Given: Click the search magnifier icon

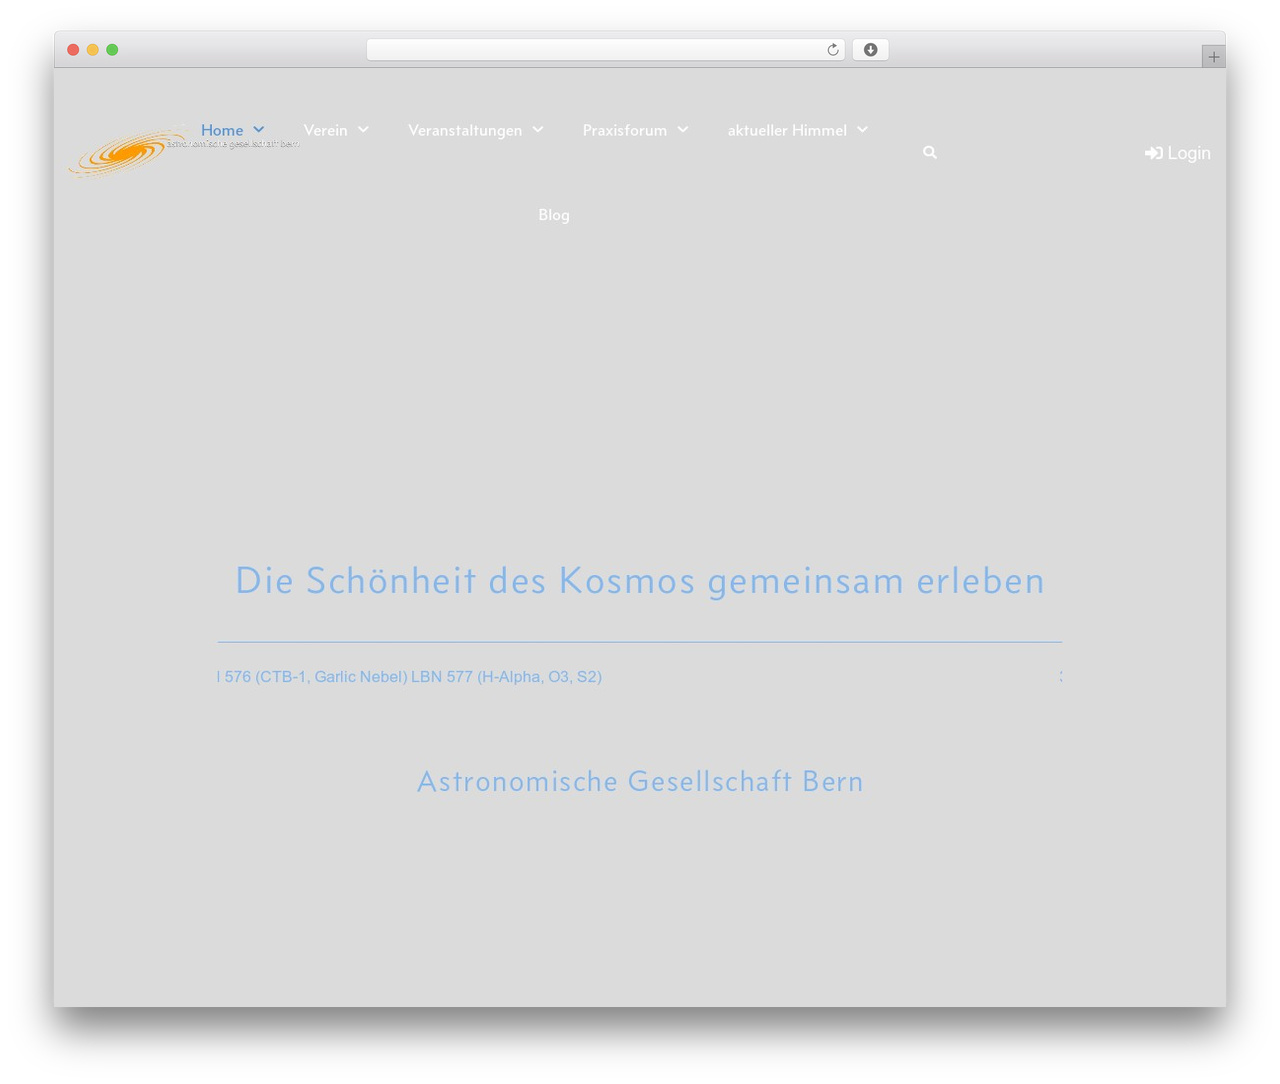Looking at the screenshot, I should tap(930, 153).
